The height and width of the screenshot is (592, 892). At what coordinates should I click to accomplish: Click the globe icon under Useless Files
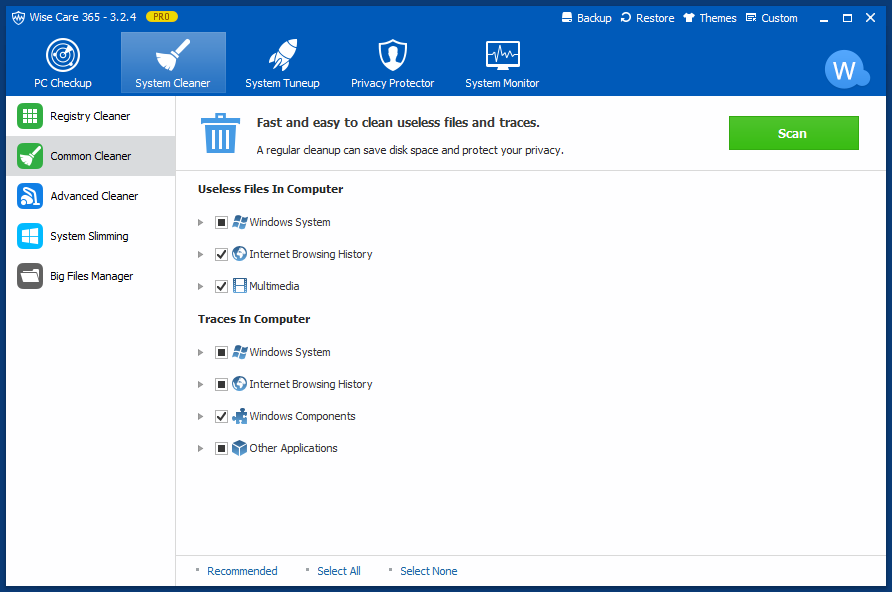240,254
